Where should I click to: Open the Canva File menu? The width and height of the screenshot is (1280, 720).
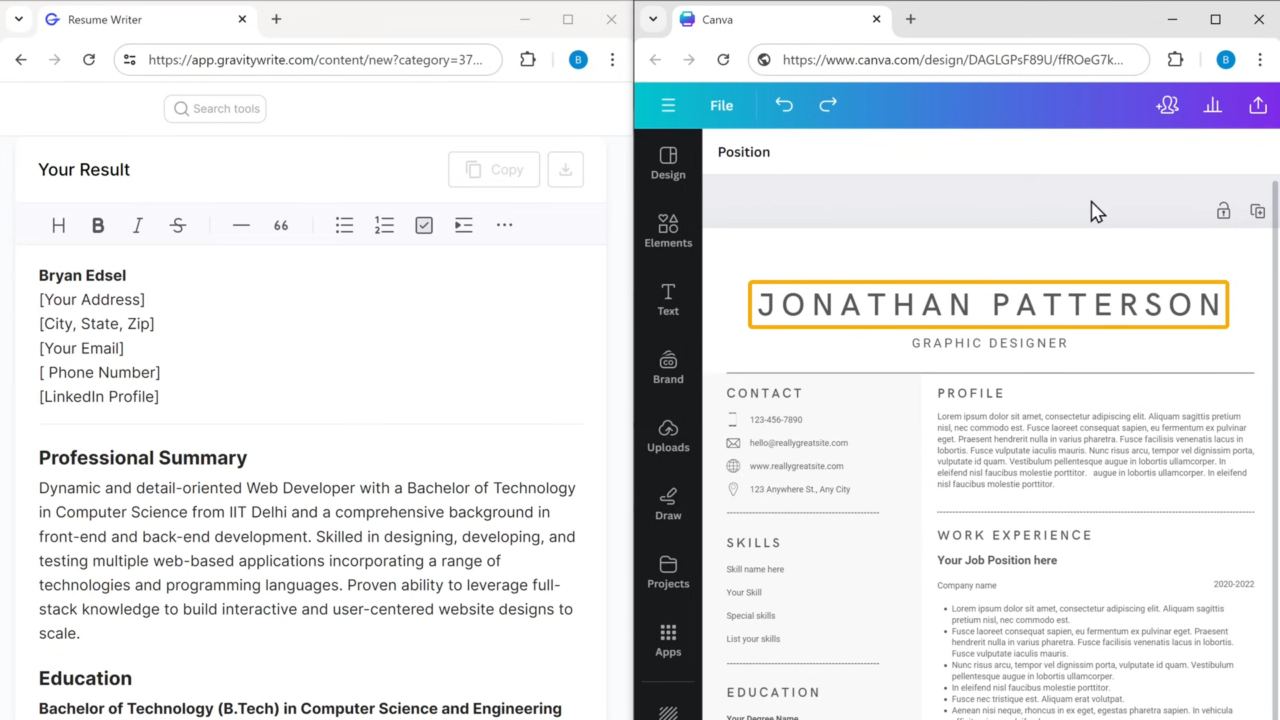click(721, 105)
